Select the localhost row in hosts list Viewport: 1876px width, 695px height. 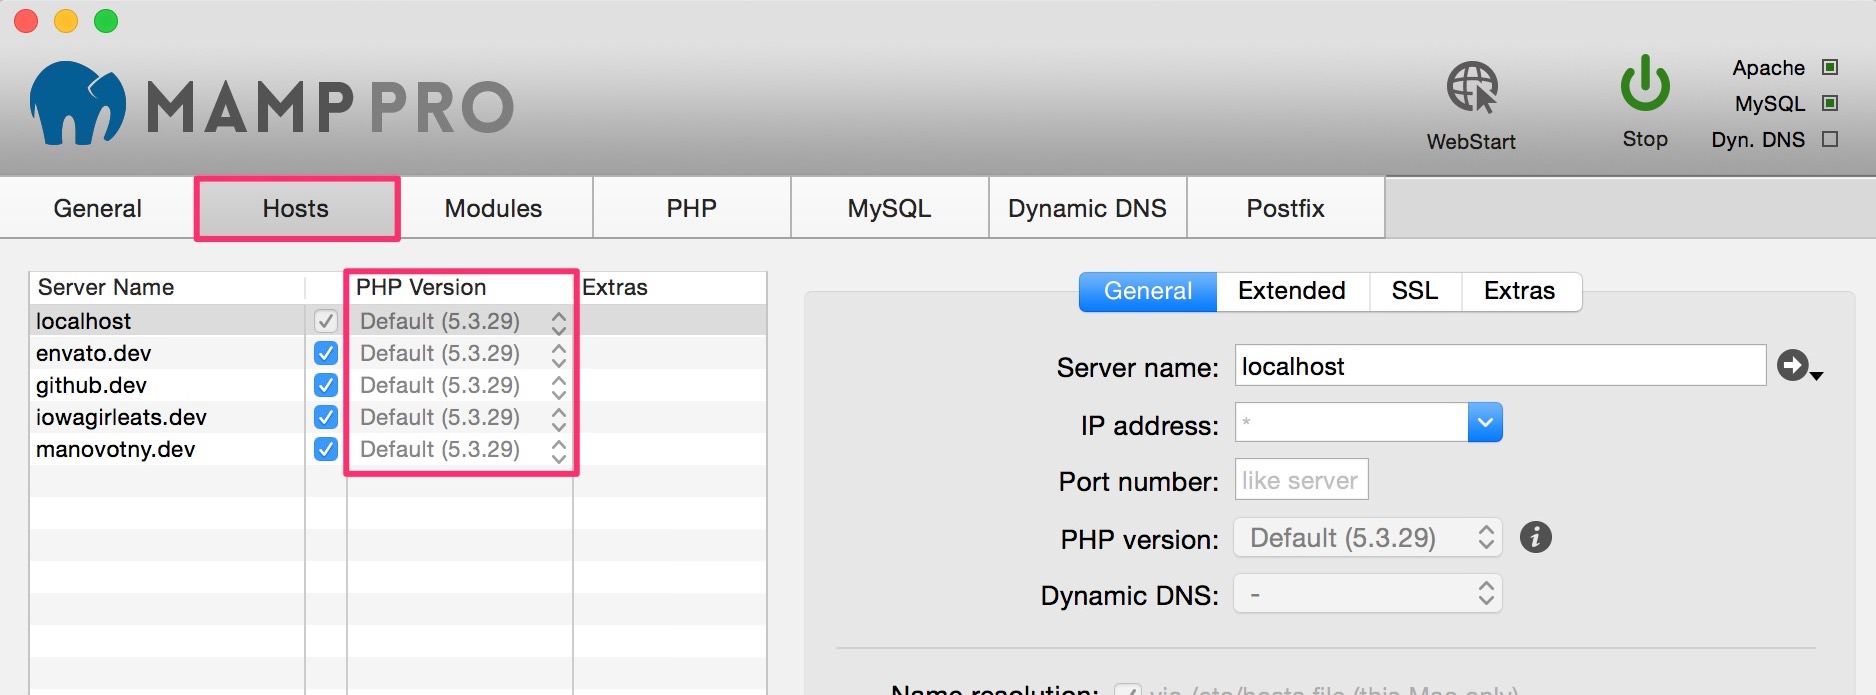[x=398, y=321]
